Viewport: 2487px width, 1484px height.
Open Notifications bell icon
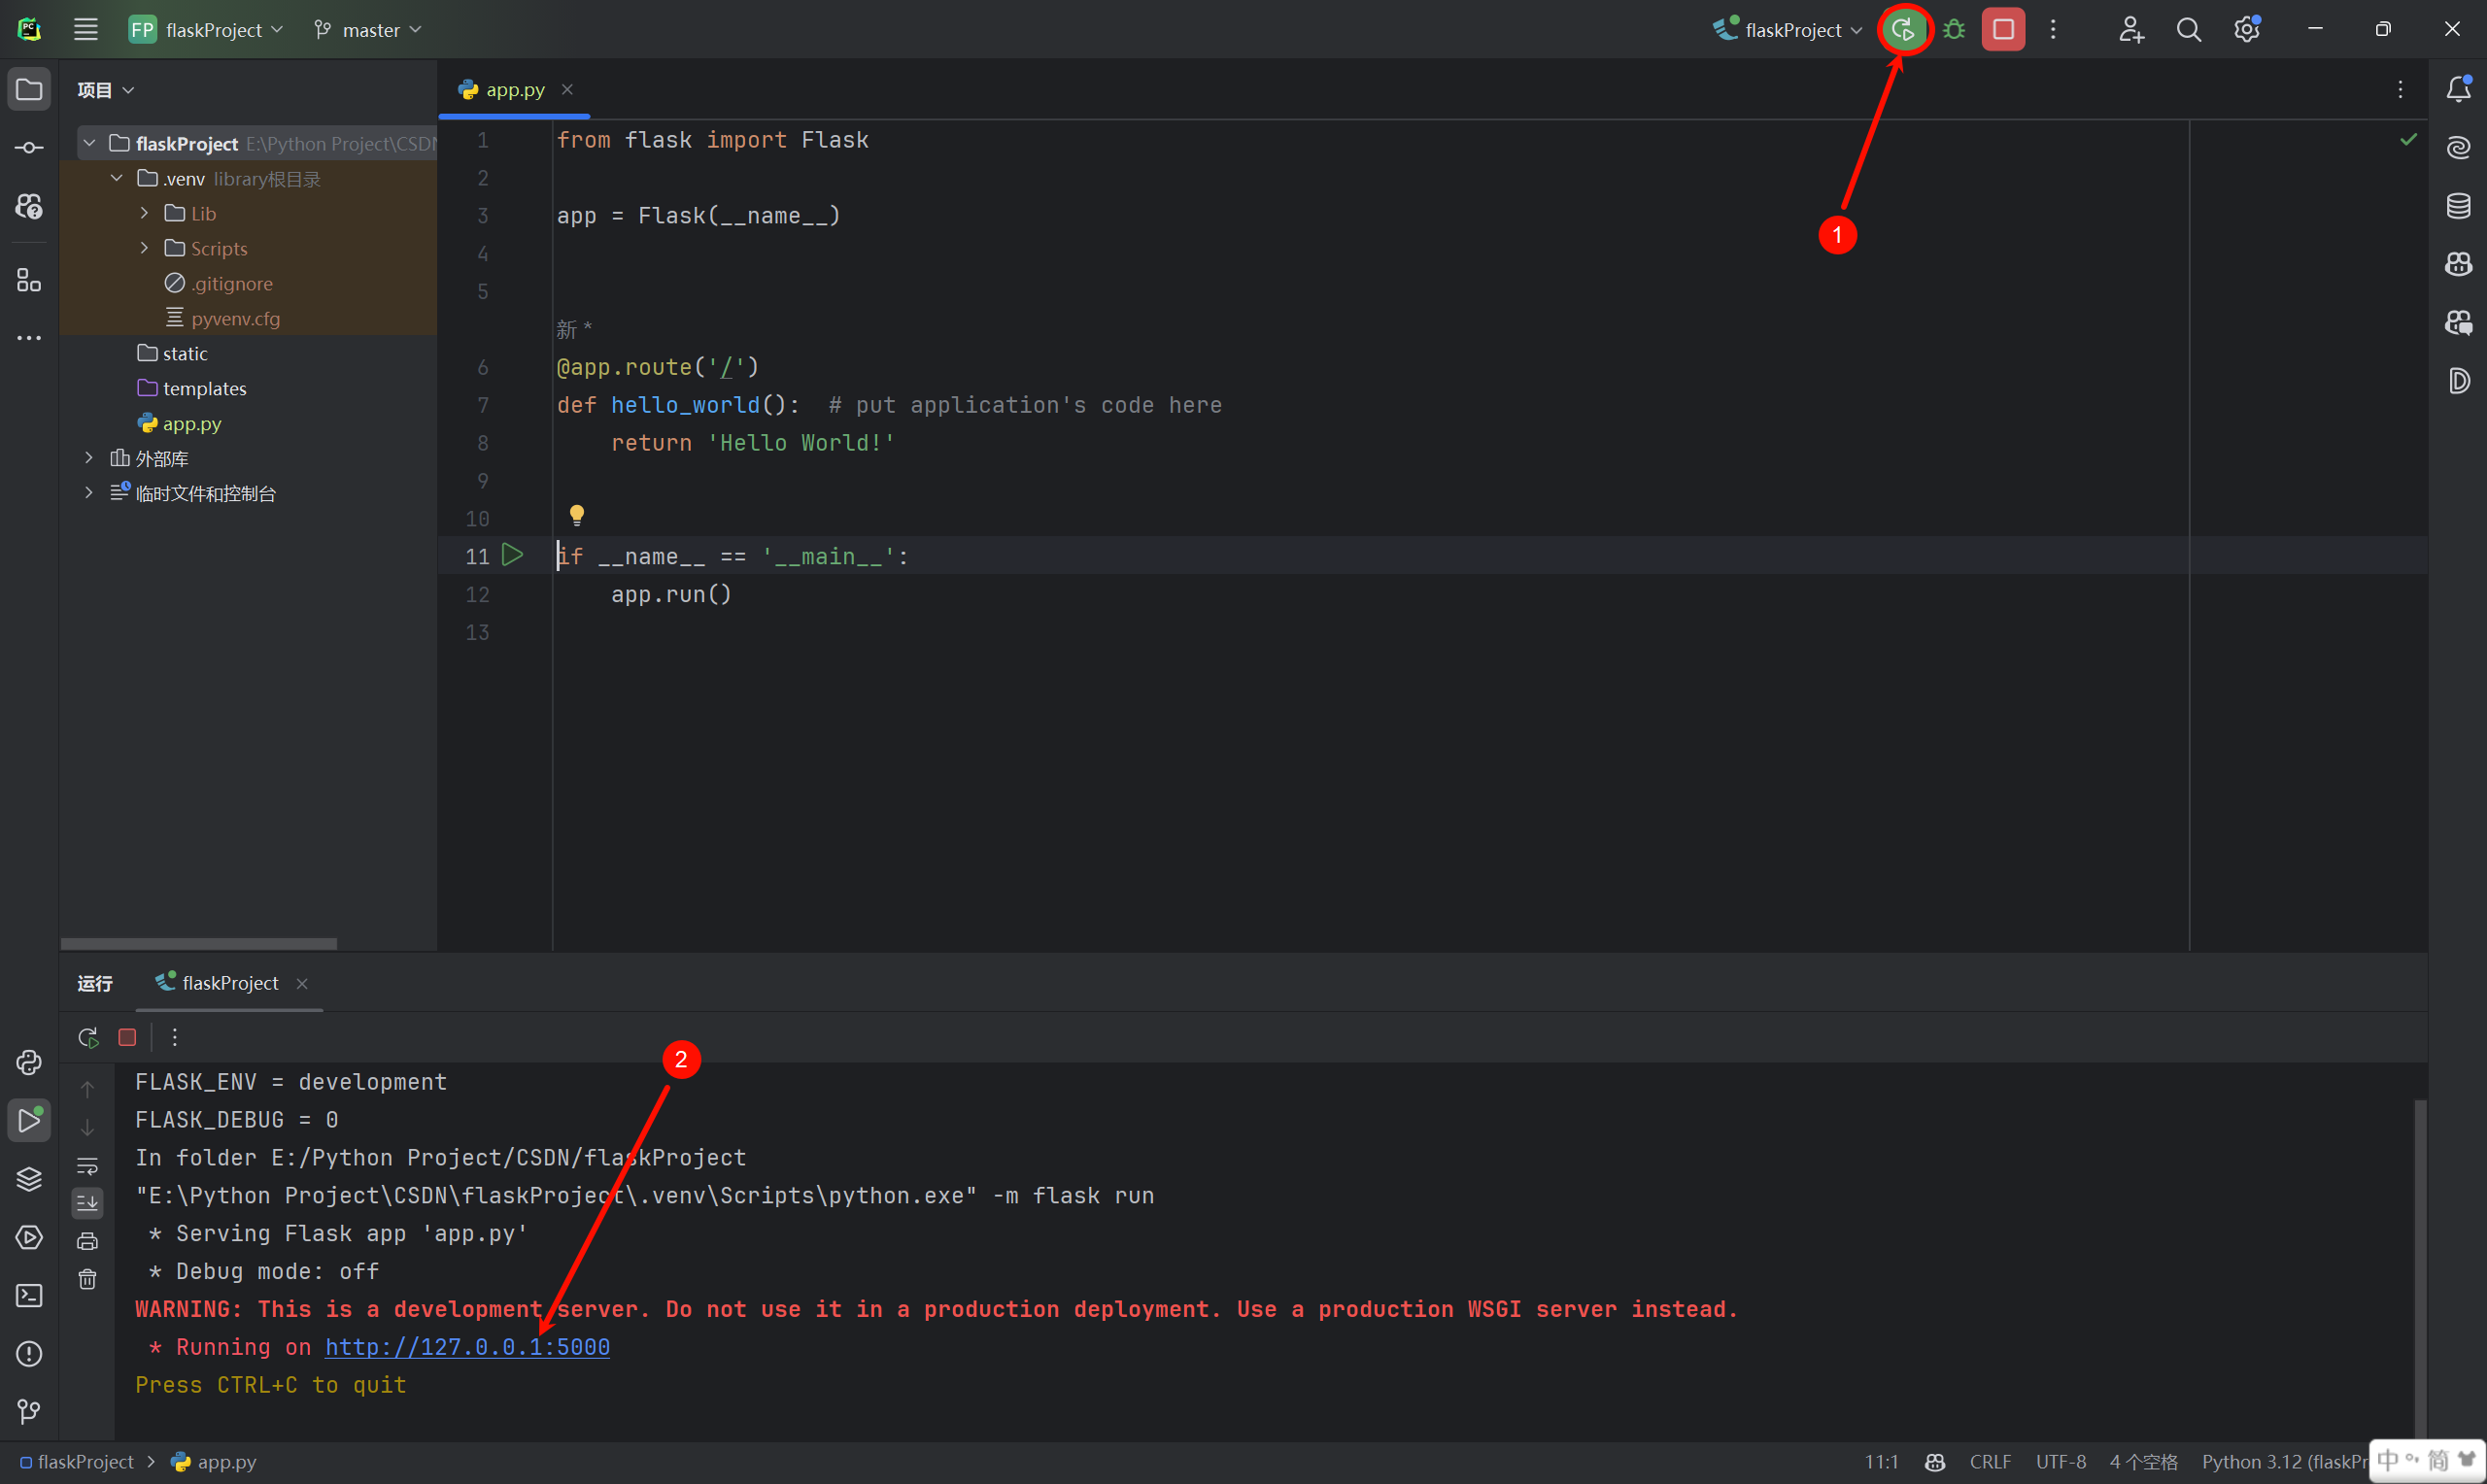[2458, 90]
